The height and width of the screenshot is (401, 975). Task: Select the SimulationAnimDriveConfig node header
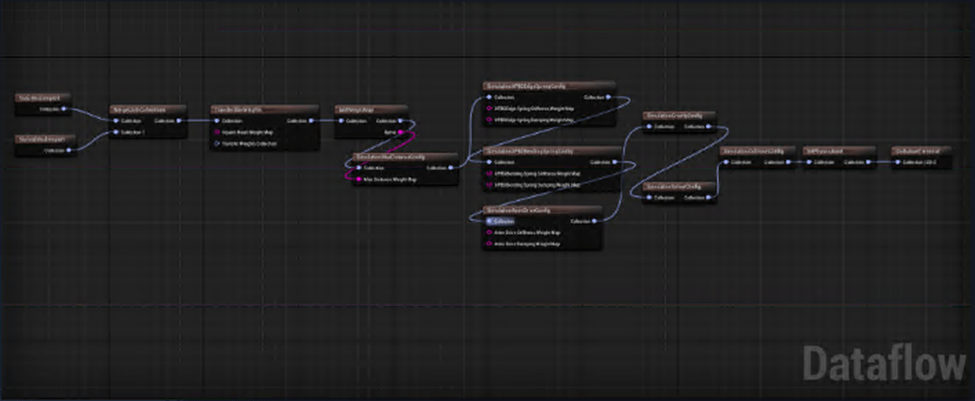542,210
